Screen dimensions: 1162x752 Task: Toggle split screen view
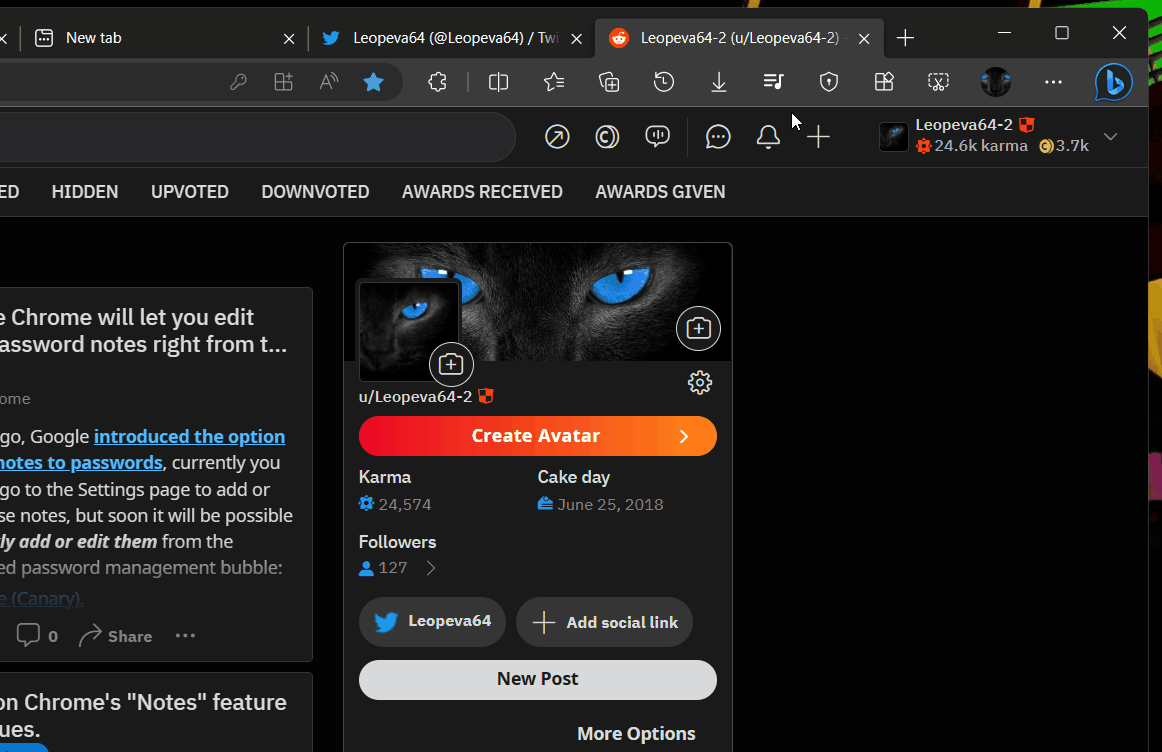(x=498, y=82)
